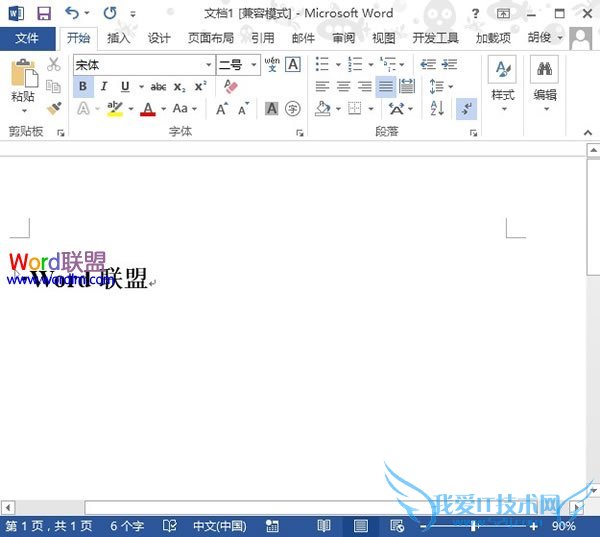
Task: Toggle distributed alignment
Action: coord(407,87)
